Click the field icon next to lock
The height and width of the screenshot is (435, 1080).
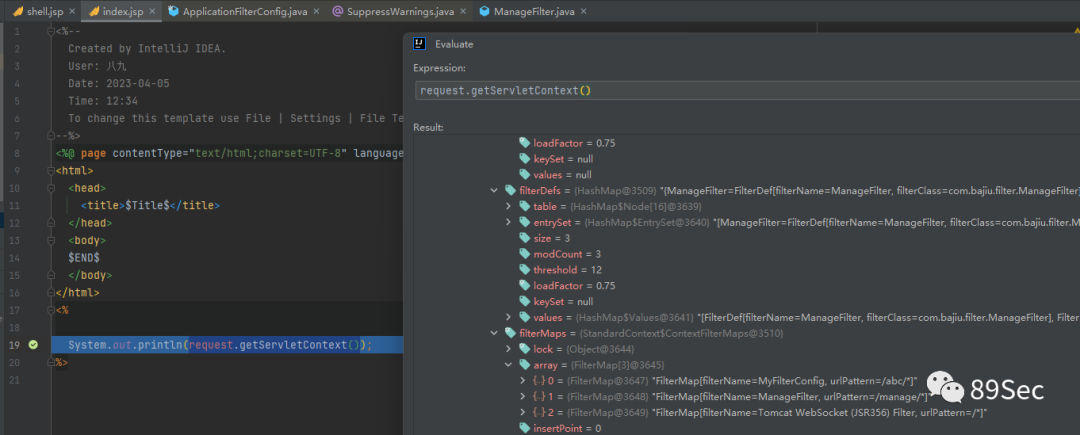[525, 349]
